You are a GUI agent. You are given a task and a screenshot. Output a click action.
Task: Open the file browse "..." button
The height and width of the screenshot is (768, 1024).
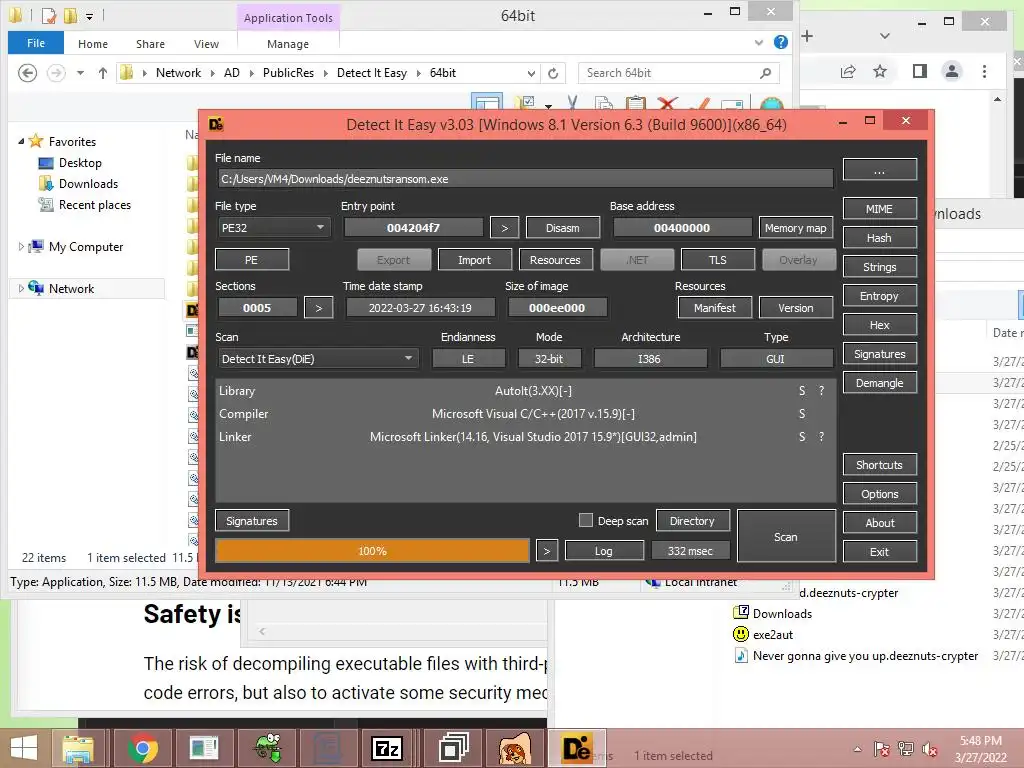[880, 170]
